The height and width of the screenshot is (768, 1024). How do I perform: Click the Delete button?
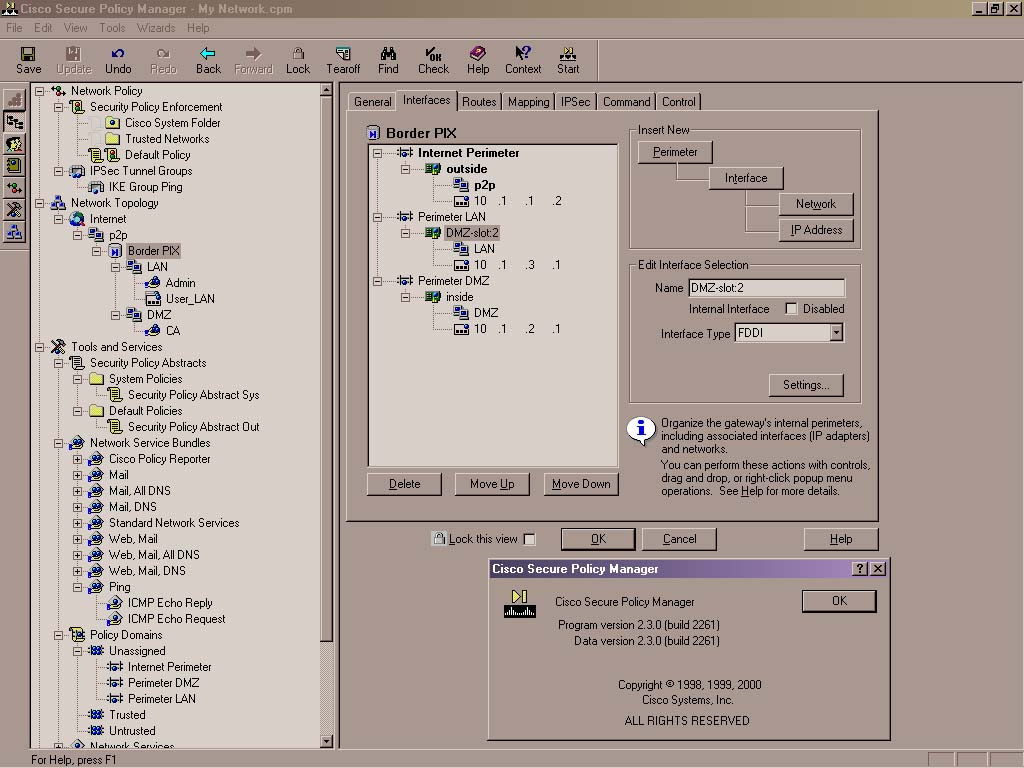[x=404, y=485]
